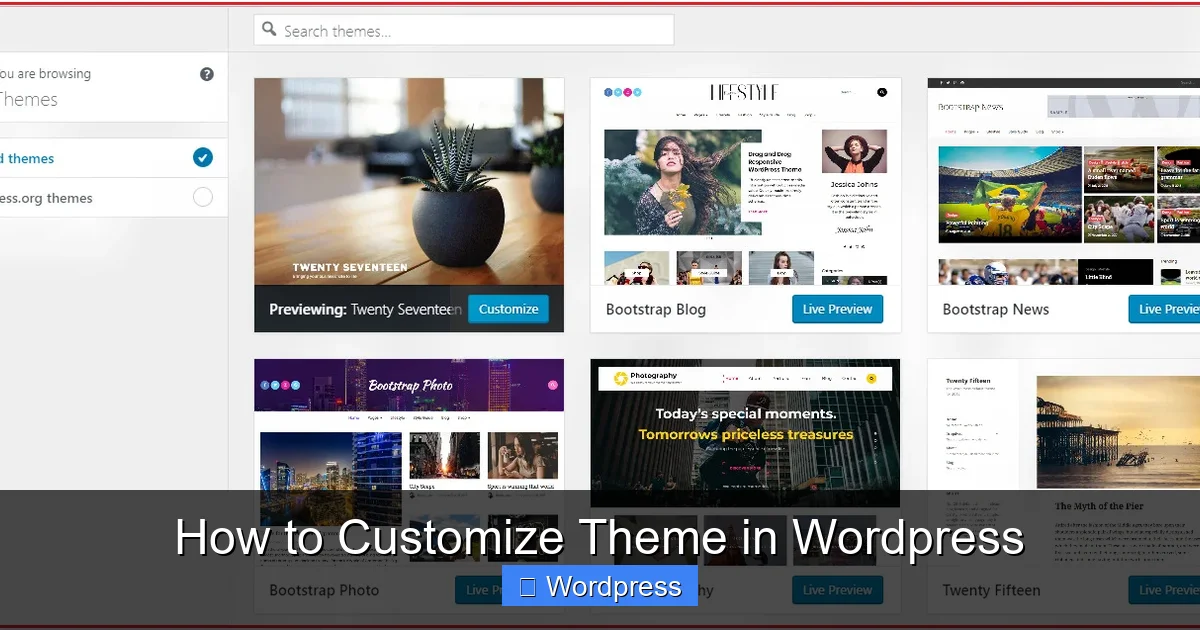This screenshot has height=630, width=1200.
Task: Click the search magnifier icon
Action: pyautogui.click(x=269, y=29)
